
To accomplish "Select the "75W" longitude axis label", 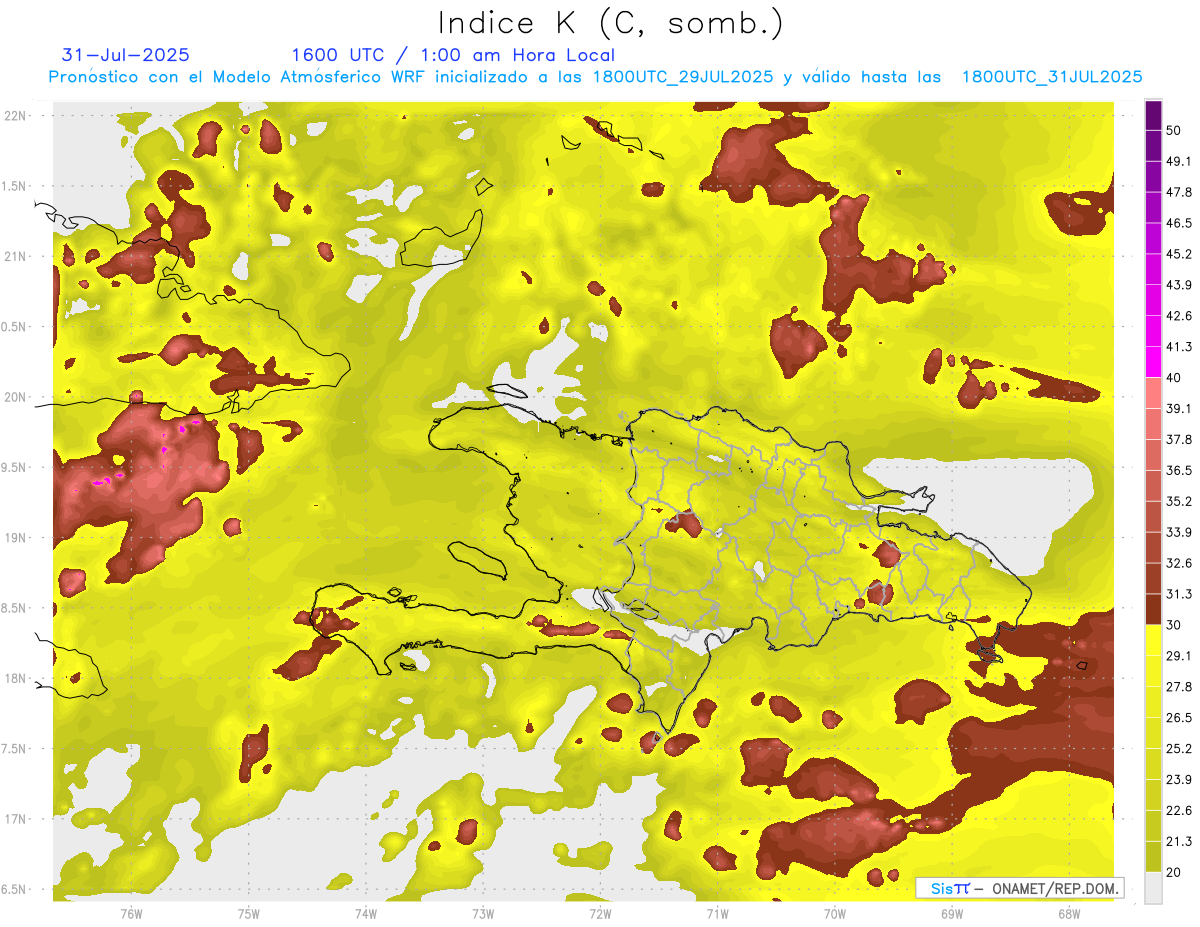I will coord(248,914).
